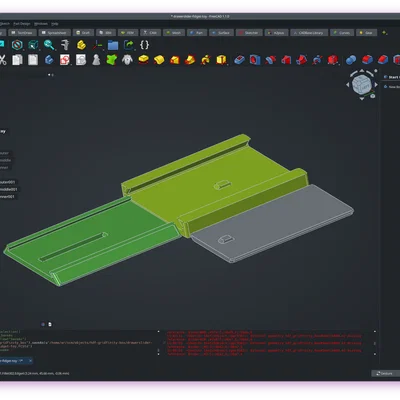
Task: Click the yellow Pad feature icon
Action: point(143,60)
